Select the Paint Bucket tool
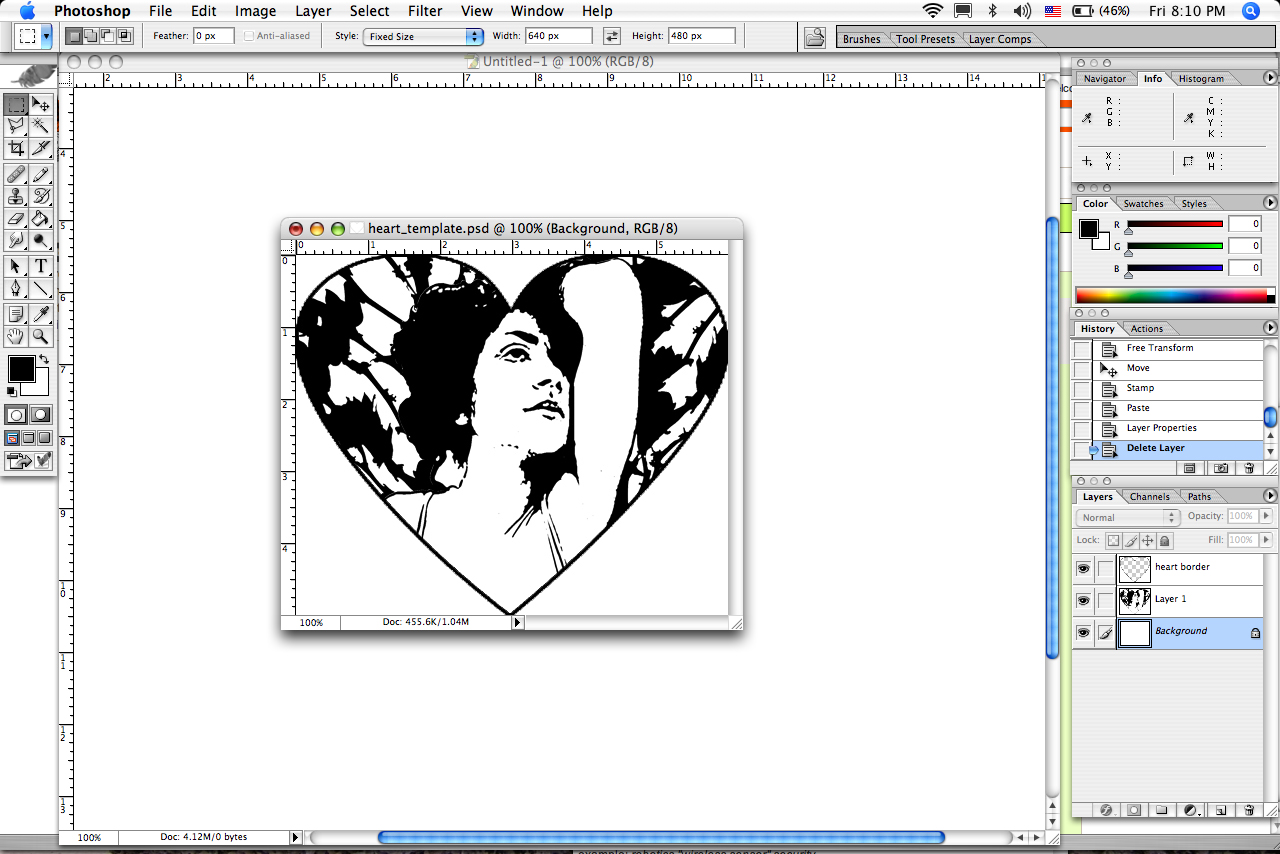 coord(41,218)
